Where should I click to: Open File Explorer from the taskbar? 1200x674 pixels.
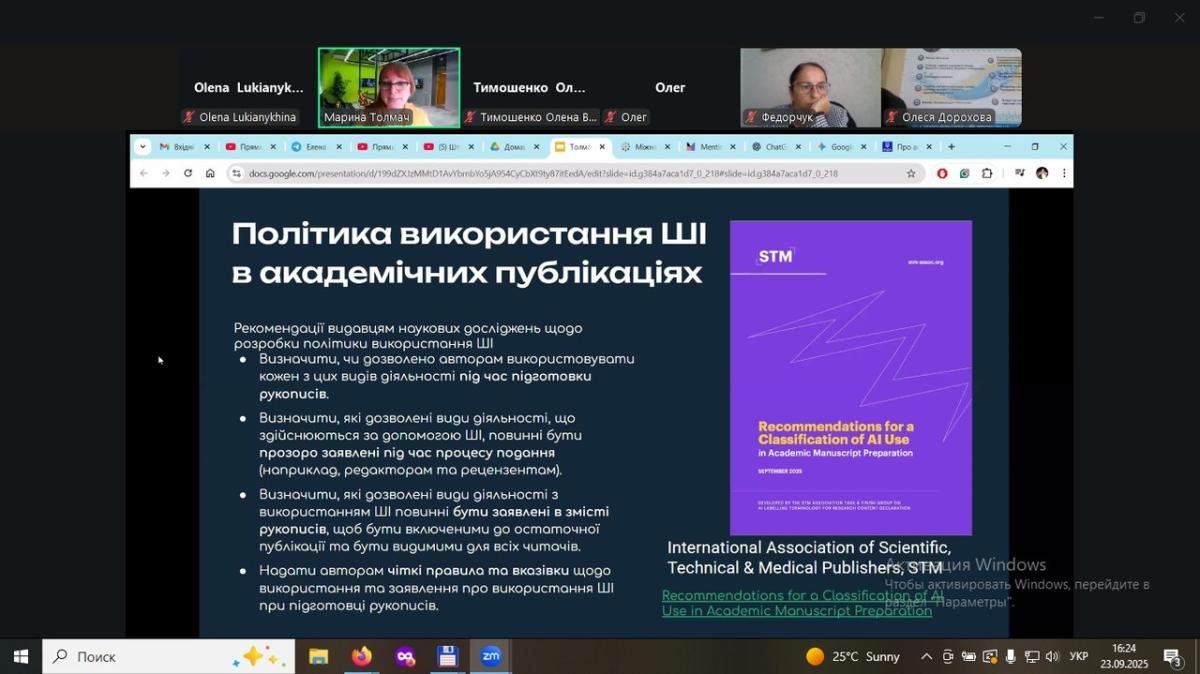pos(318,657)
